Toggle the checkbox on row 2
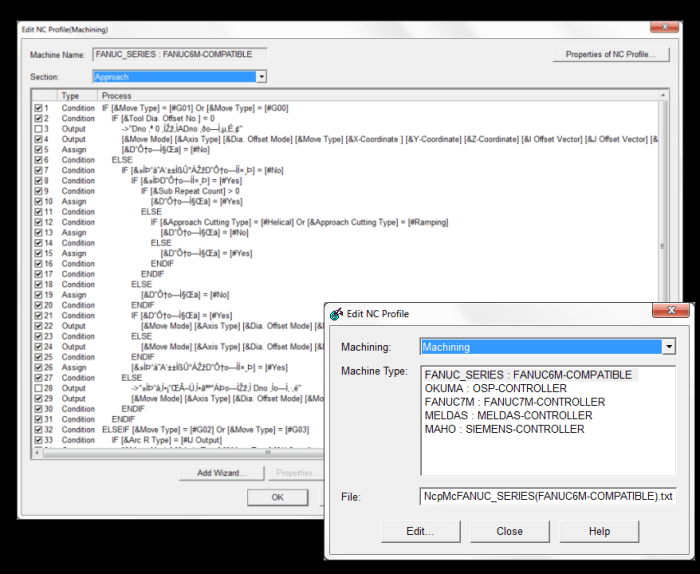Image resolution: width=700 pixels, height=574 pixels. coord(38,118)
